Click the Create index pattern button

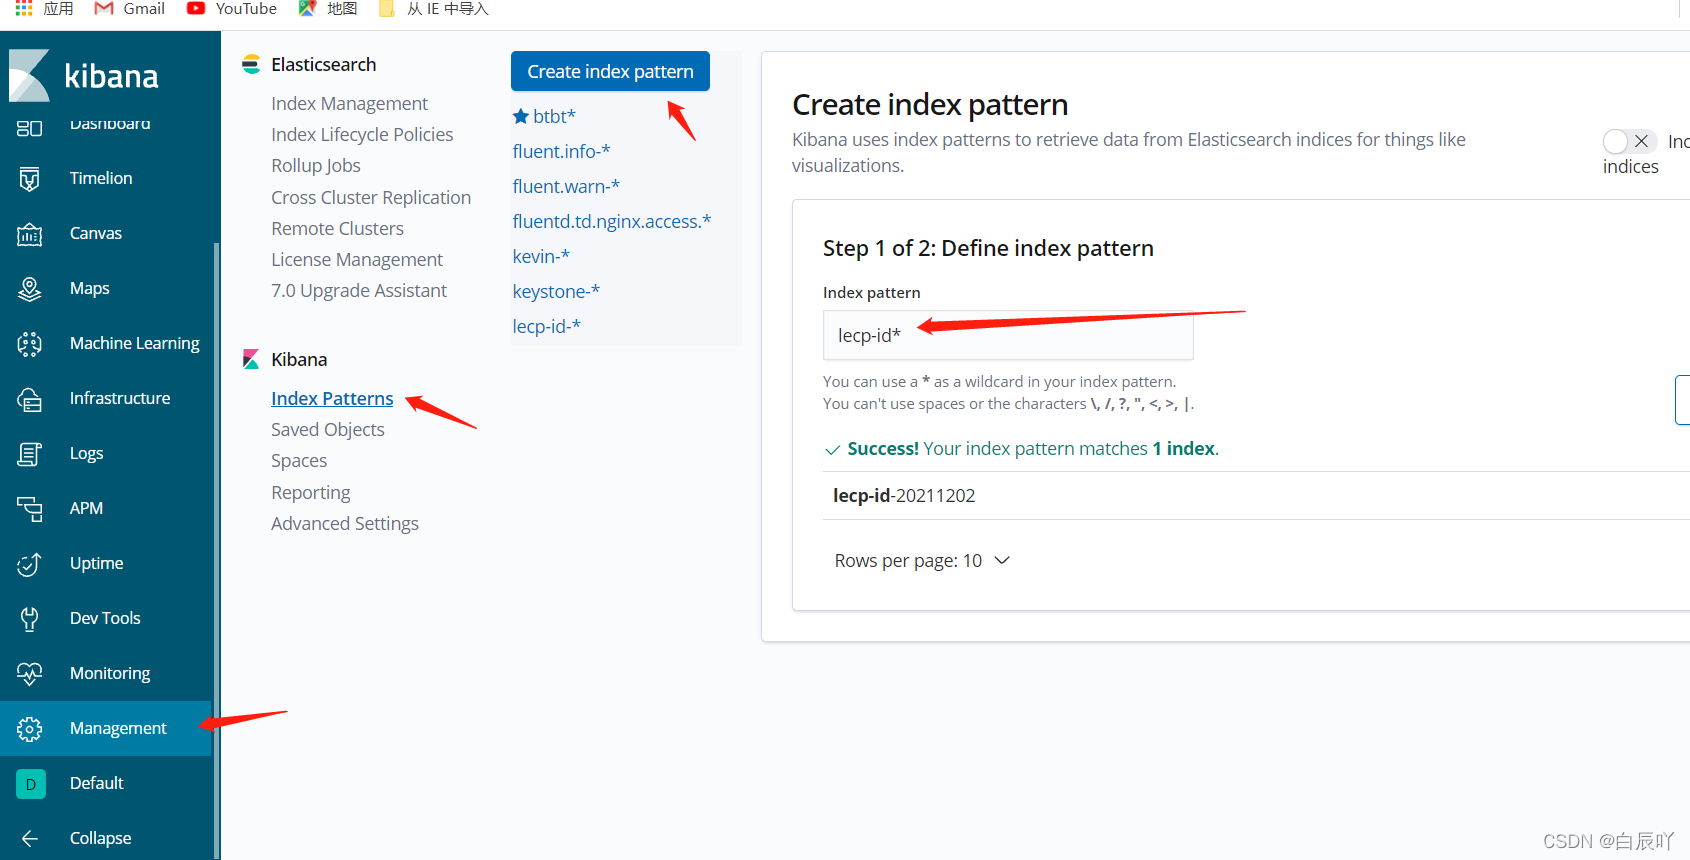click(x=610, y=71)
